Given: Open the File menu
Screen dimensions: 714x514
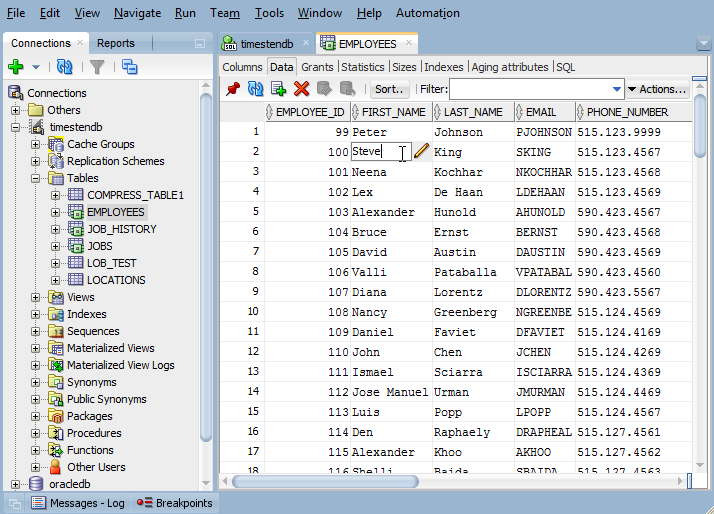Looking at the screenshot, I should click(16, 13).
